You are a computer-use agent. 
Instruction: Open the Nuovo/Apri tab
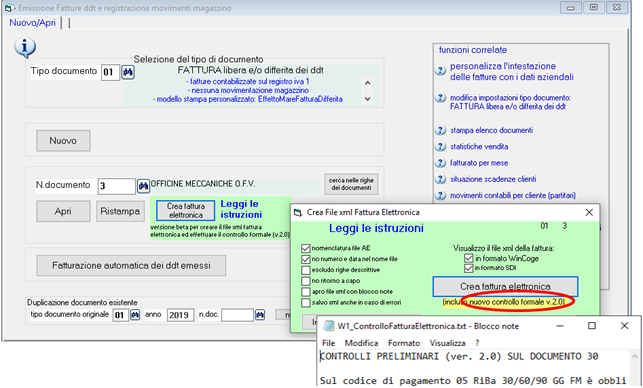point(32,23)
